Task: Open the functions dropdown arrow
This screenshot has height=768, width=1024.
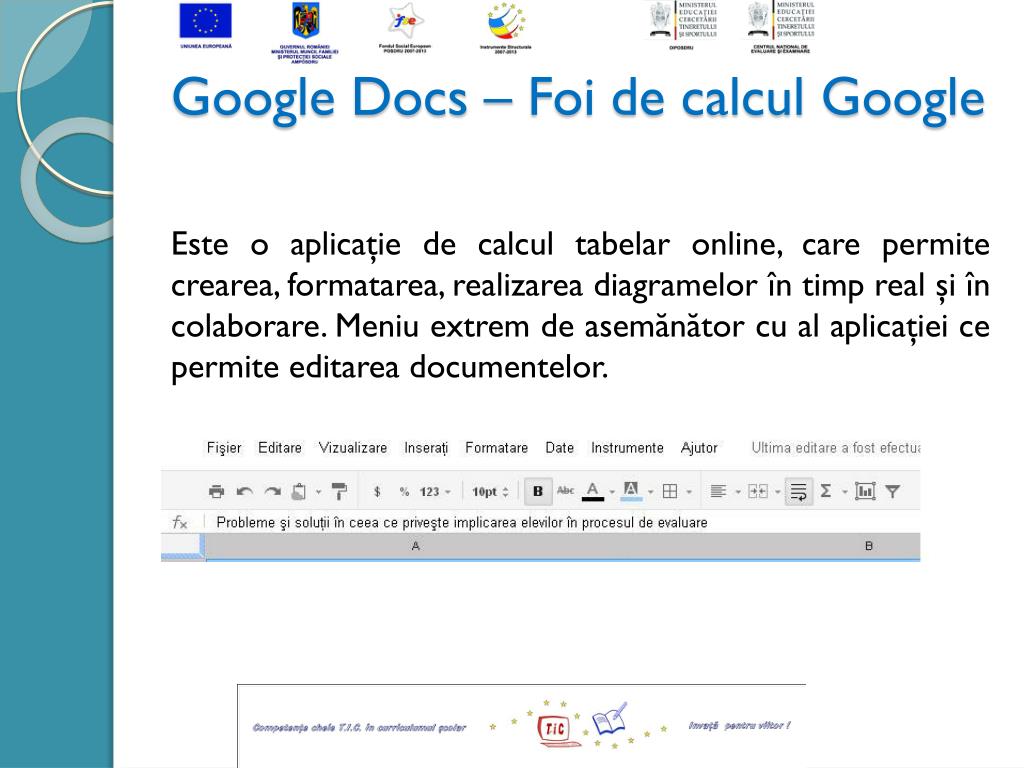Action: (x=844, y=492)
